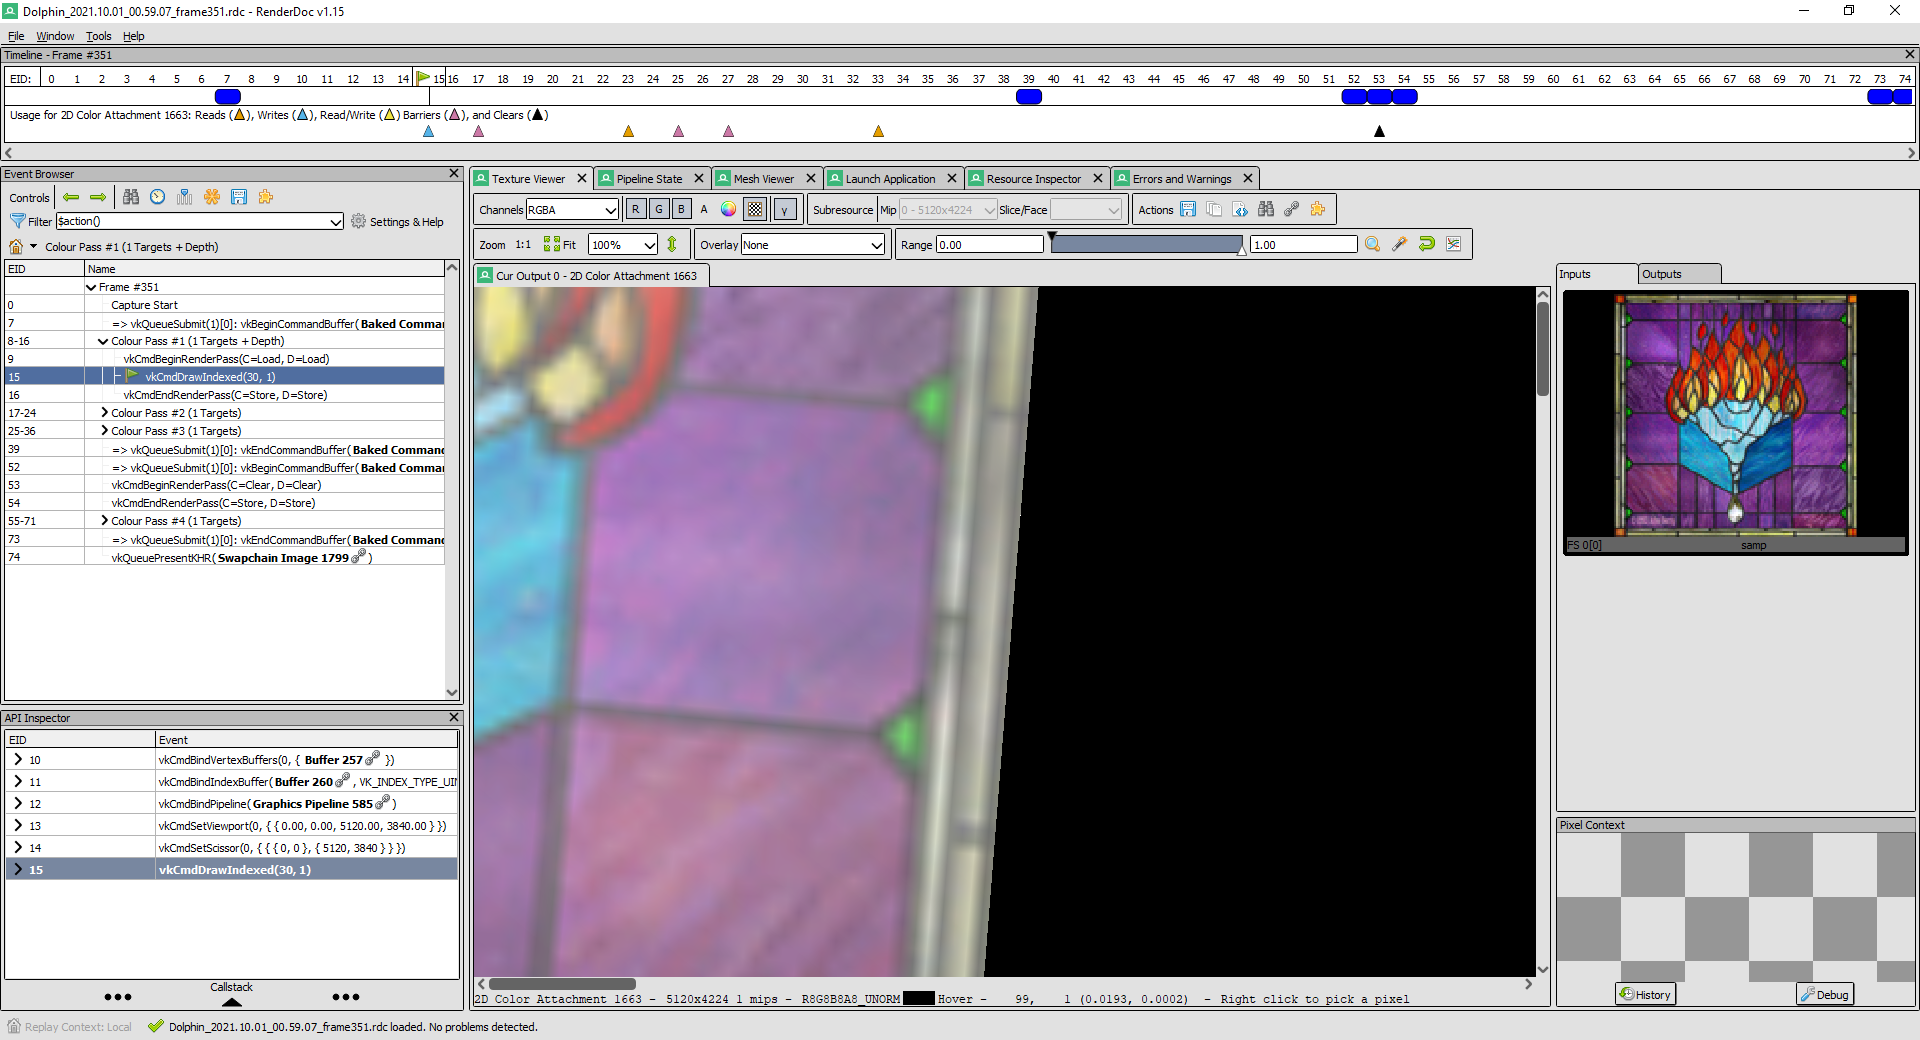Screen dimensions: 1920x1040
Task: Reset the range with the green return arrow icon
Action: coord(1427,244)
